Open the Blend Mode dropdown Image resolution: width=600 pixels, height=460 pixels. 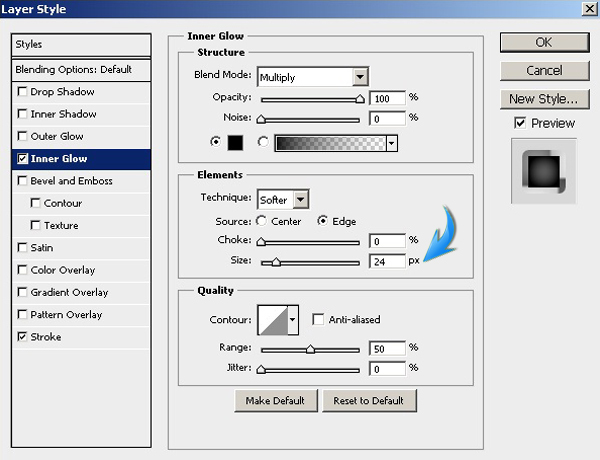pos(313,76)
